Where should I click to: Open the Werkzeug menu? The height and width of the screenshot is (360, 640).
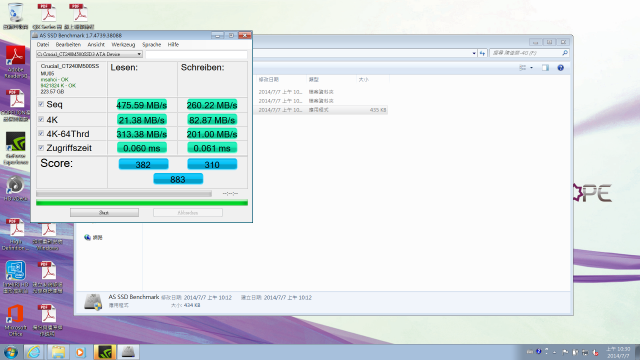point(123,44)
